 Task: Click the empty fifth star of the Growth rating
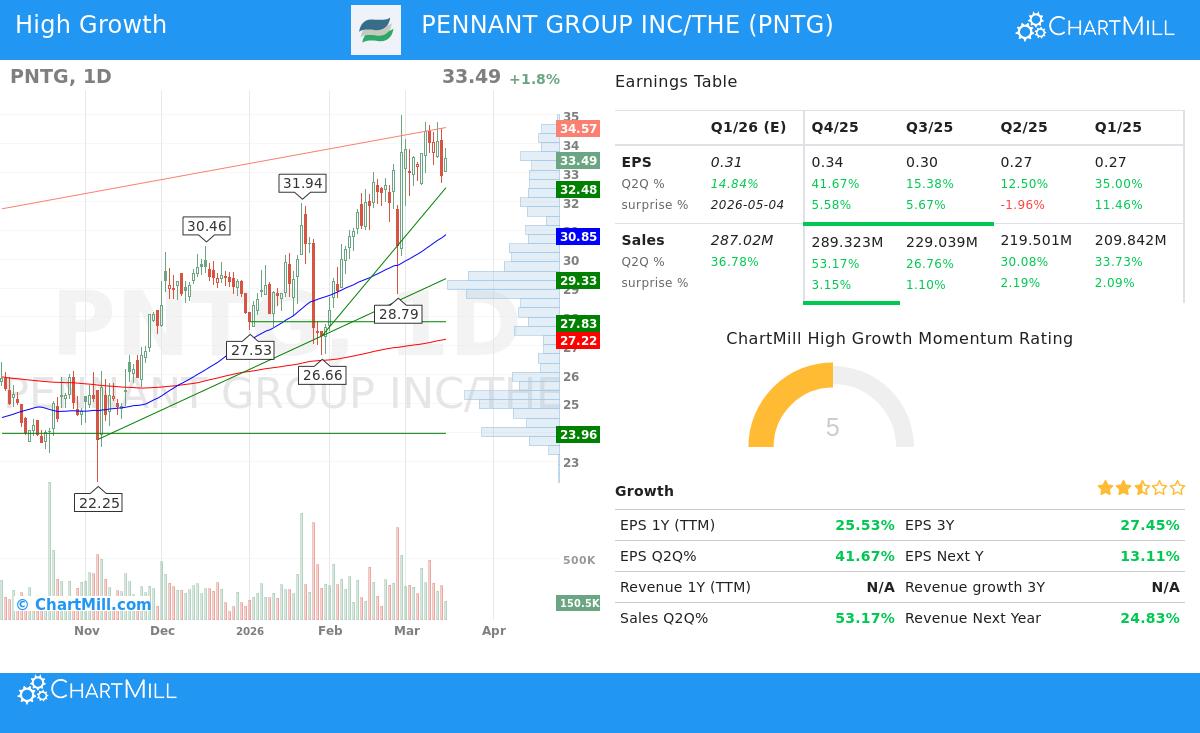(x=1177, y=488)
